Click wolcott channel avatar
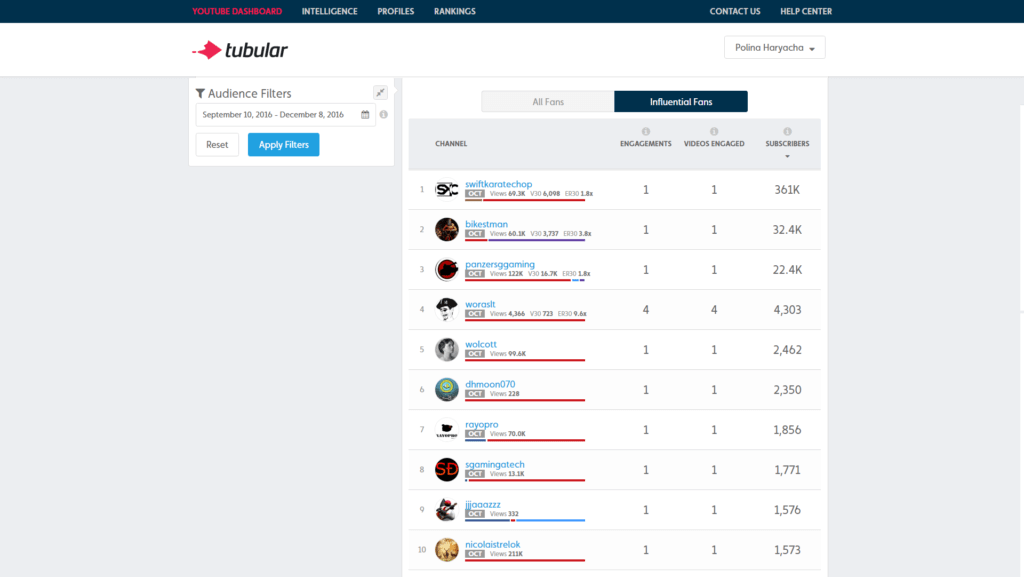The image size is (1024, 577). click(447, 349)
